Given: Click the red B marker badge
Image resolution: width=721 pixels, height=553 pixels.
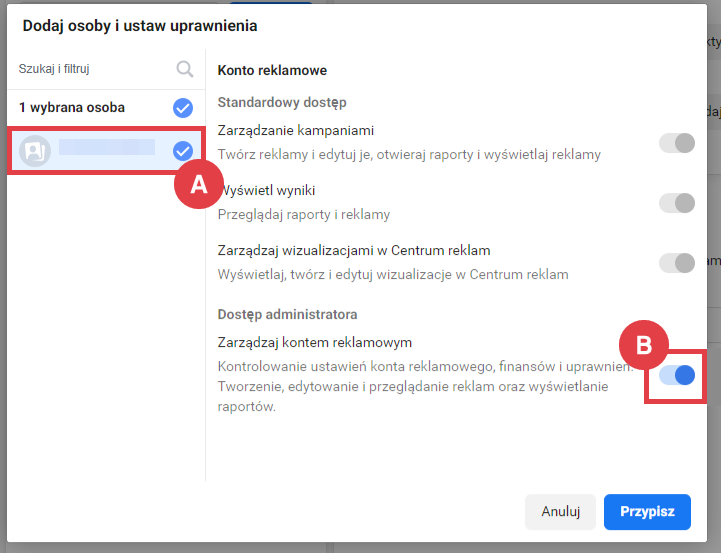Looking at the screenshot, I should [x=644, y=345].
